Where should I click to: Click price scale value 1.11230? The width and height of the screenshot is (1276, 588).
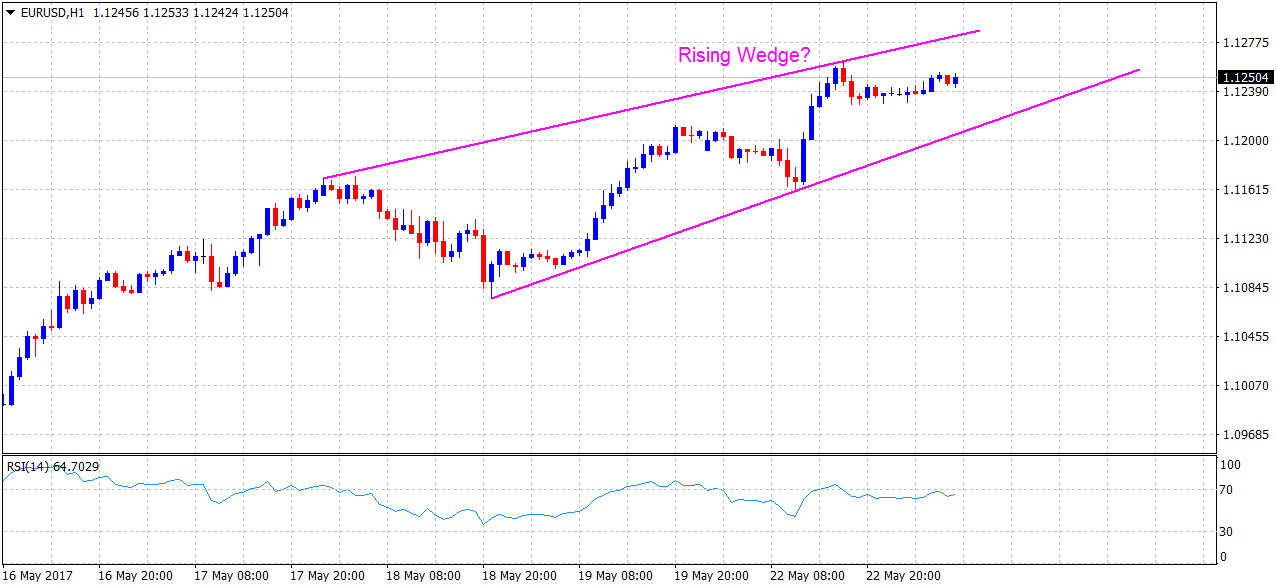click(x=1244, y=239)
